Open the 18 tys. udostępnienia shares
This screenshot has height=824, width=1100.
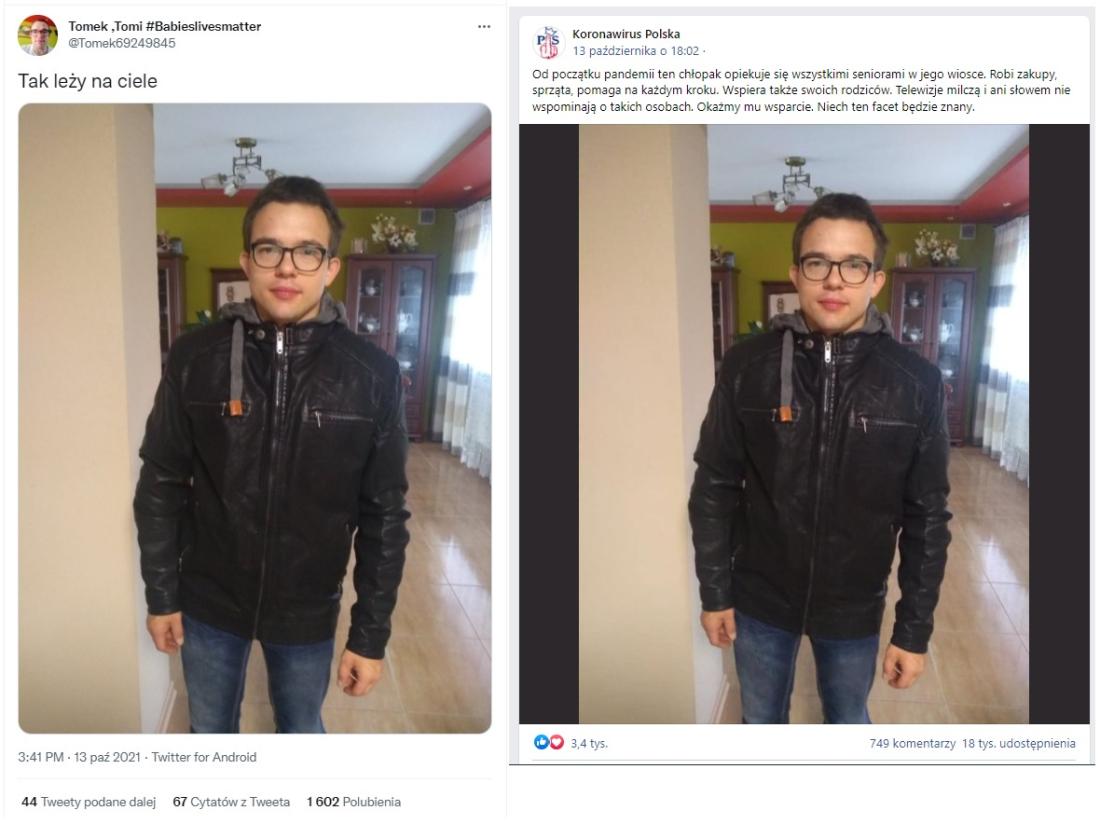1019,743
